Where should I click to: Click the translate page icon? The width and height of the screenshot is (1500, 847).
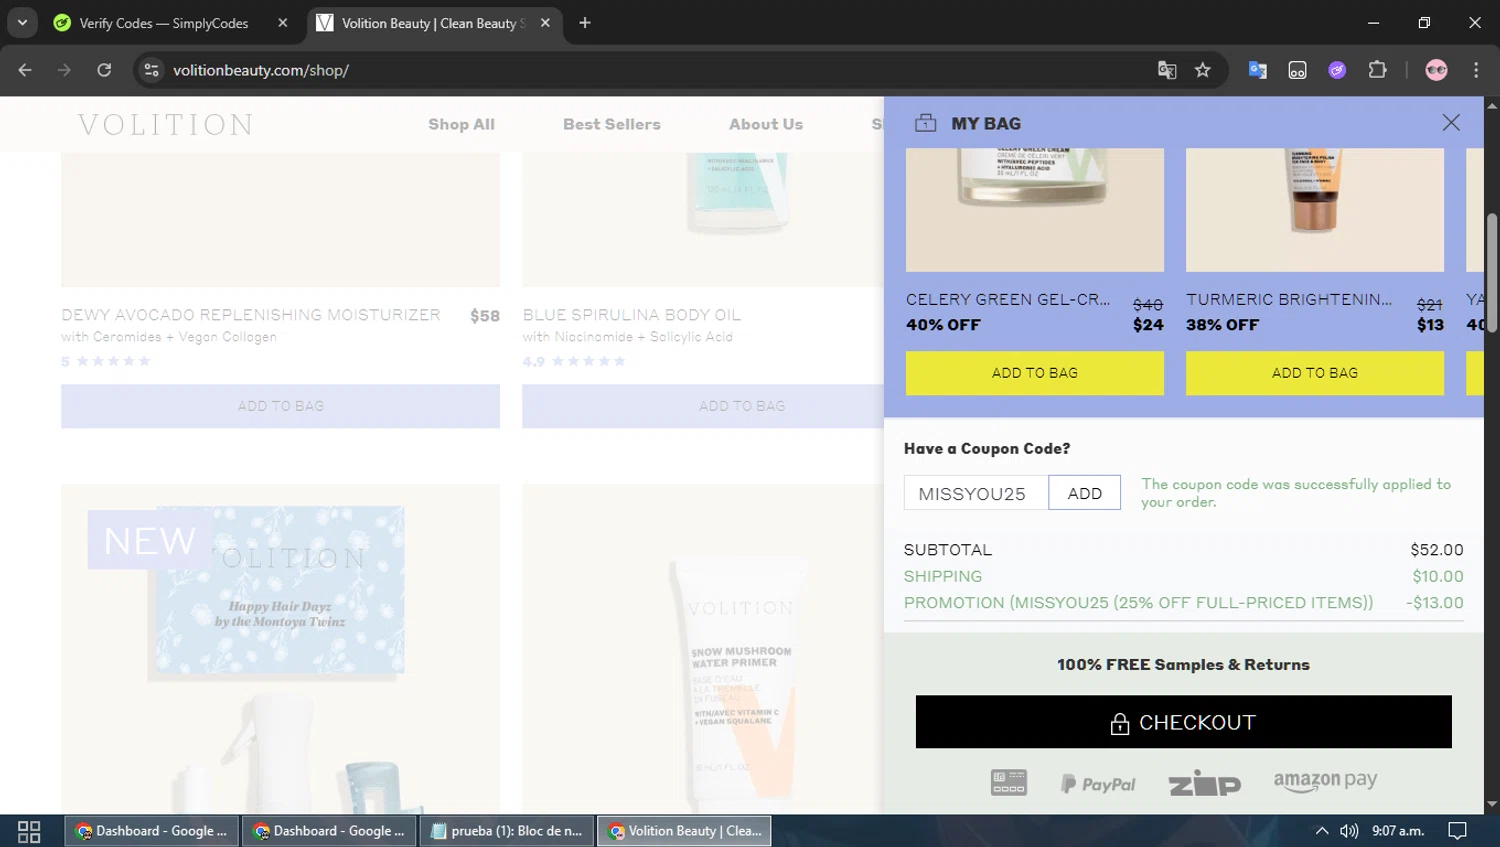coord(1167,70)
